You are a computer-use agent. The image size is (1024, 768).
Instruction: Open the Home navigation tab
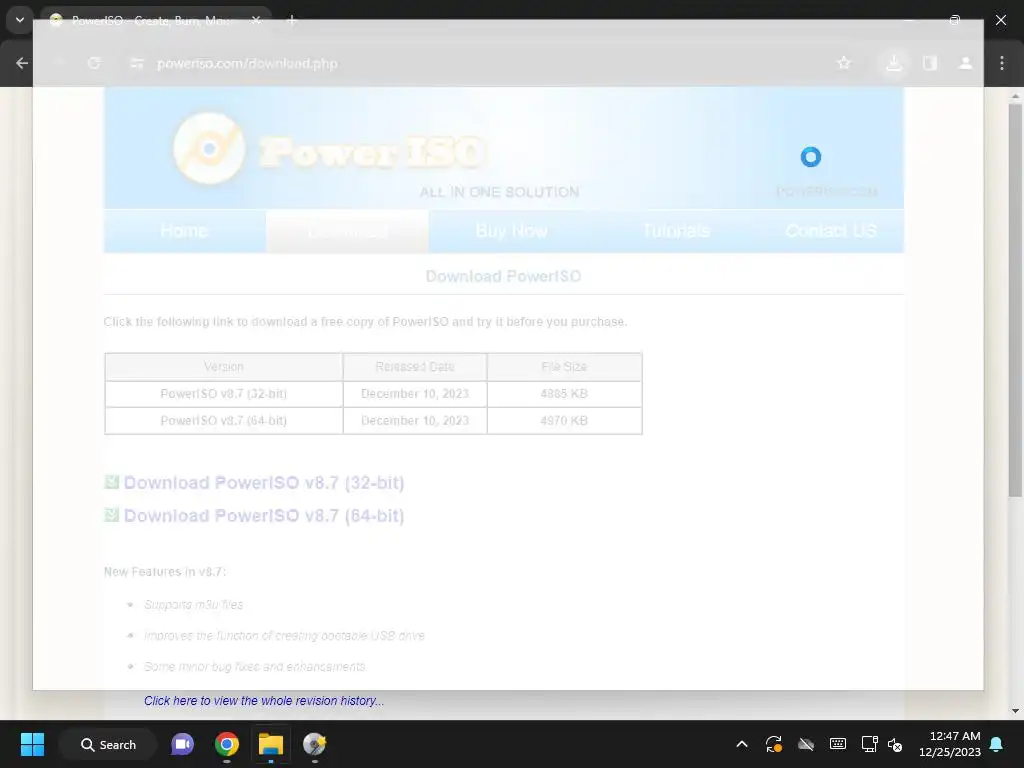[184, 231]
